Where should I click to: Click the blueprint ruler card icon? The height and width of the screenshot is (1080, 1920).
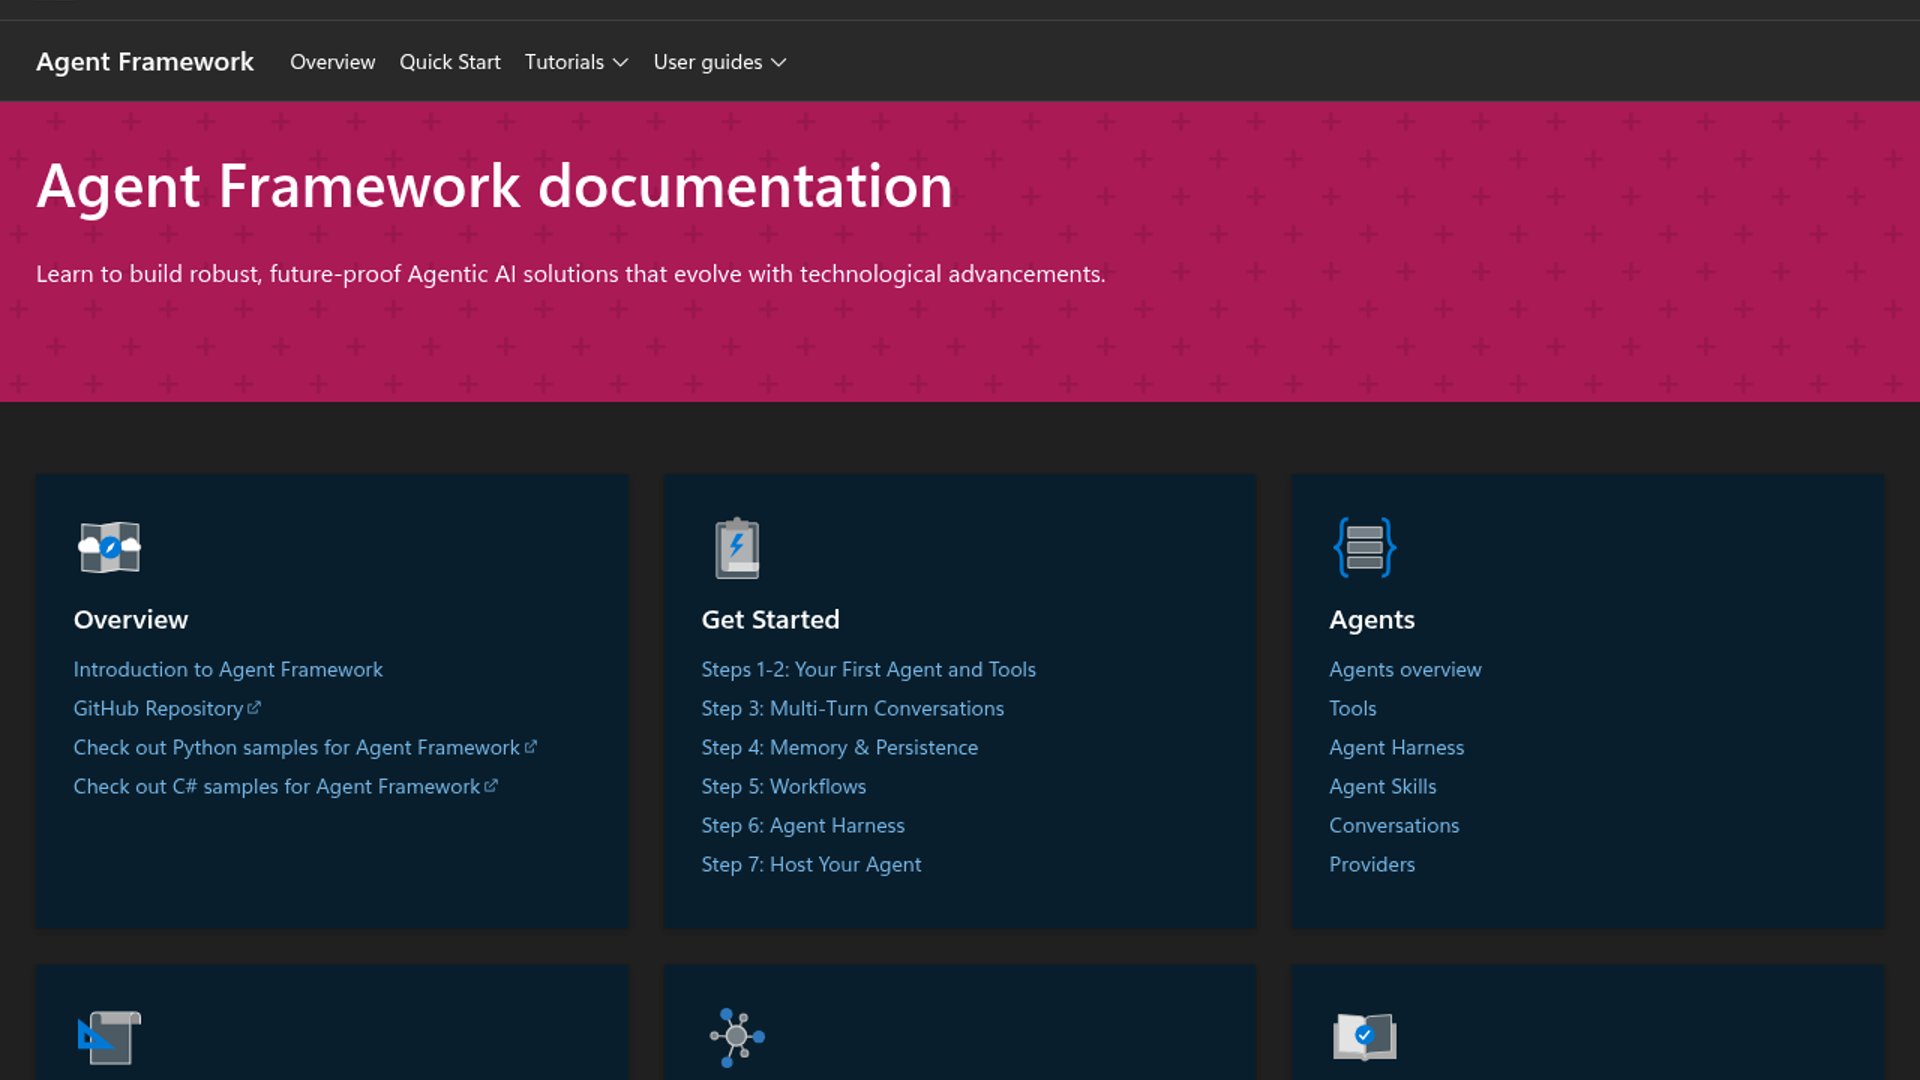tap(109, 1038)
